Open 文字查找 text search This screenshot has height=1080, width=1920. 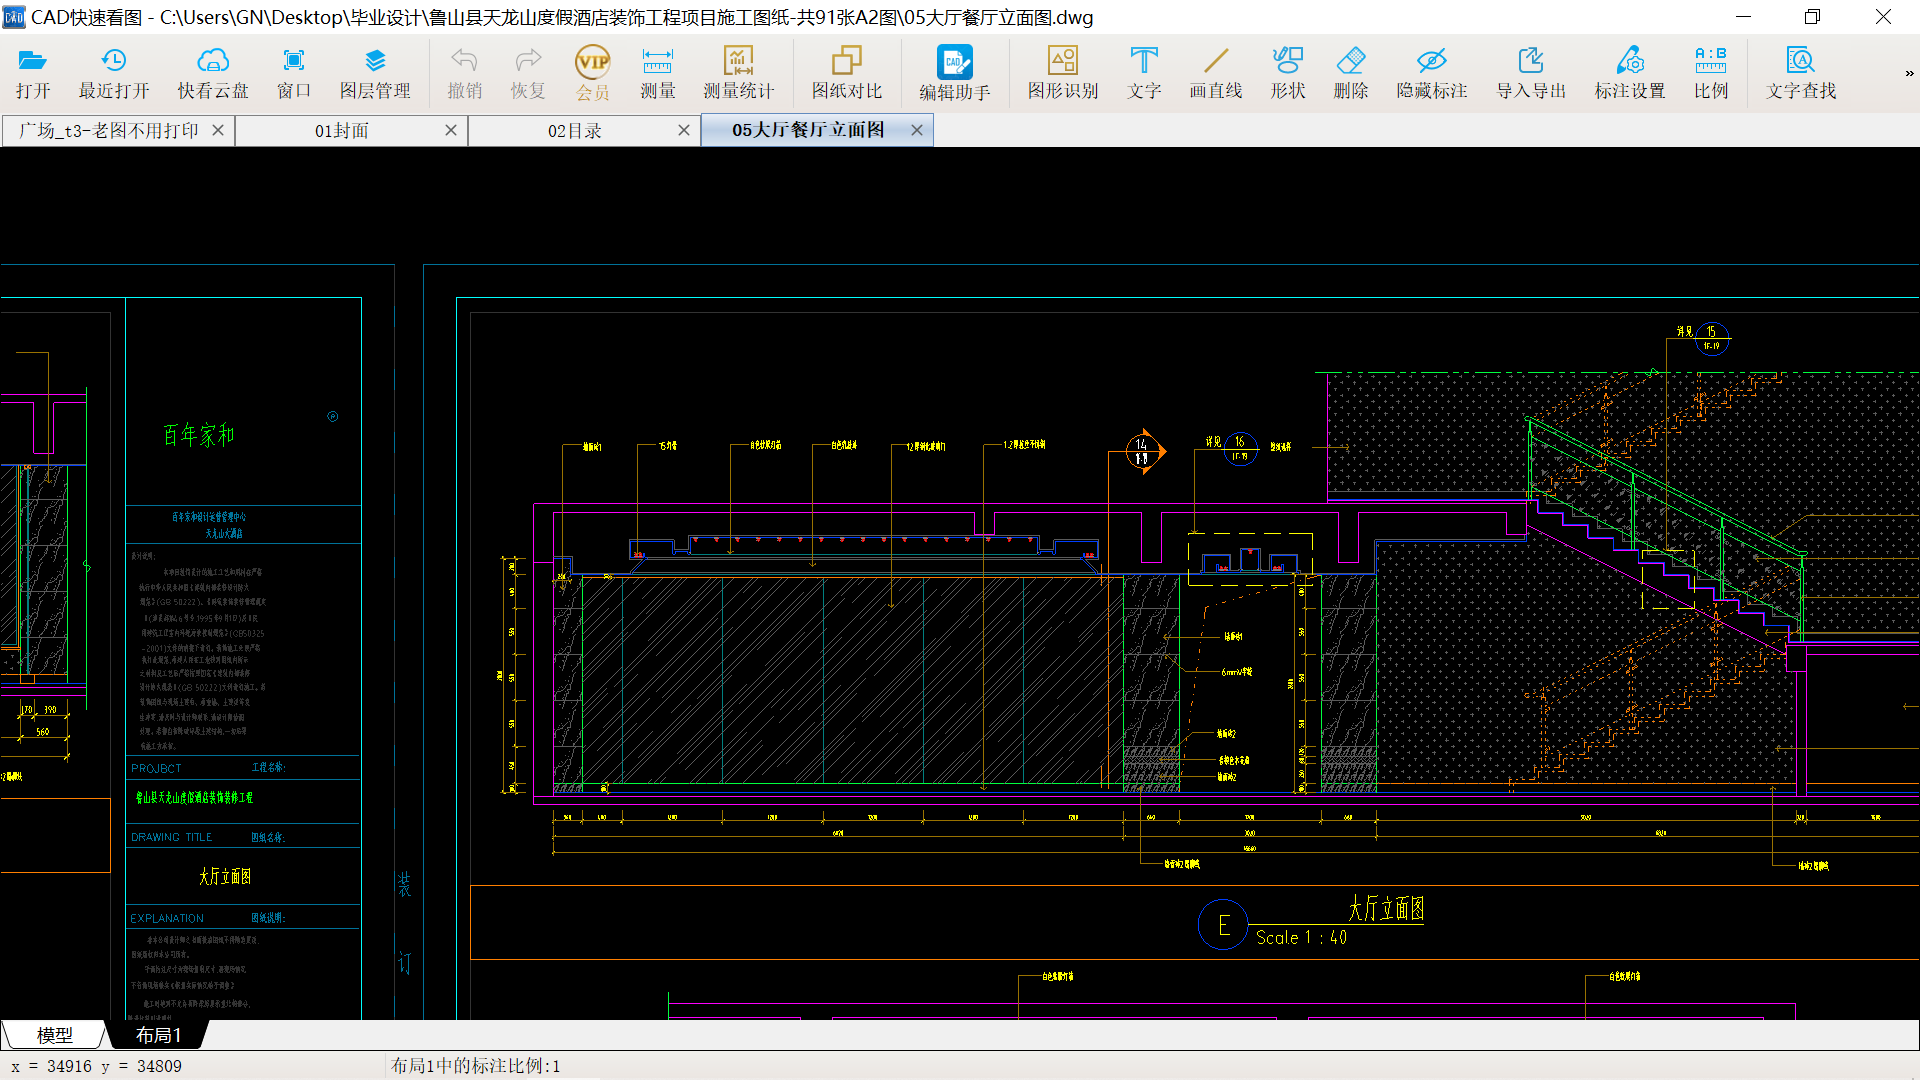(1801, 73)
